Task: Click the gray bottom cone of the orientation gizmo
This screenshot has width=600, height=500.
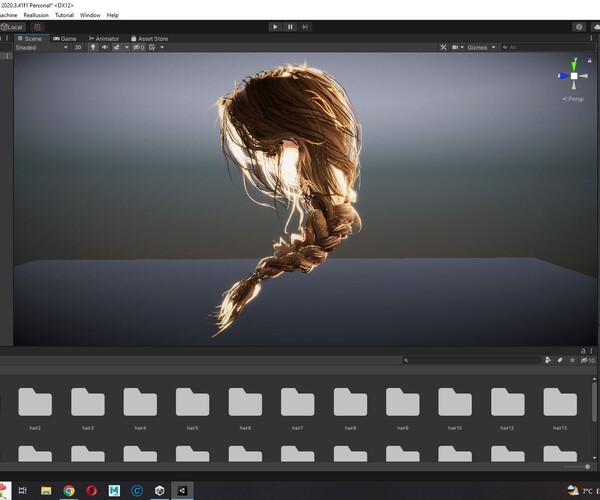Action: [x=574, y=85]
